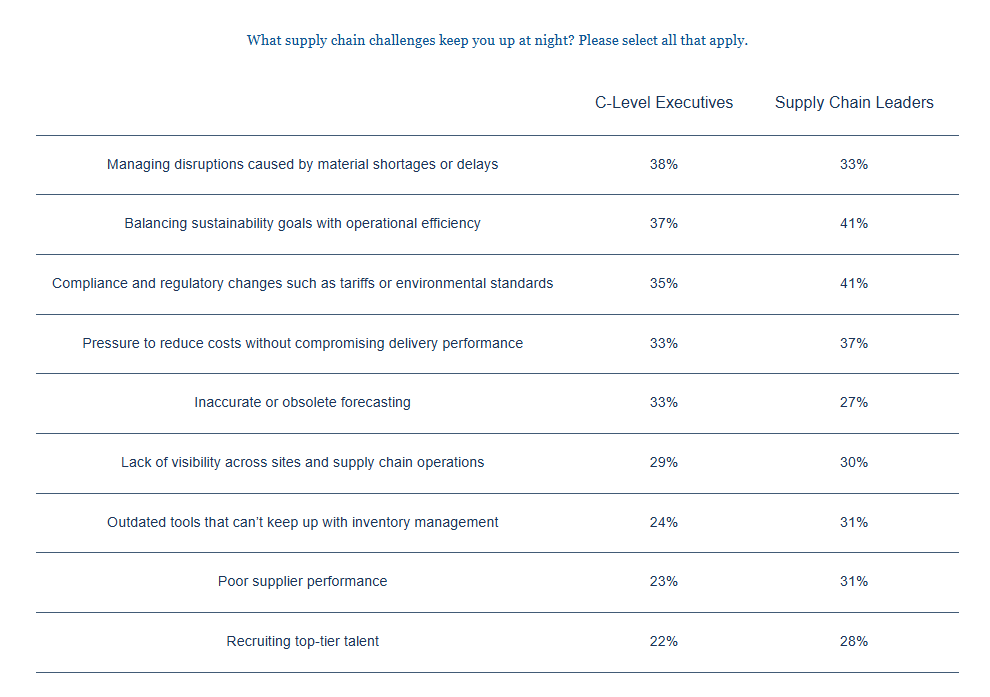Click the 'Managing disruptions caused by material shortages' row label

[x=302, y=164]
